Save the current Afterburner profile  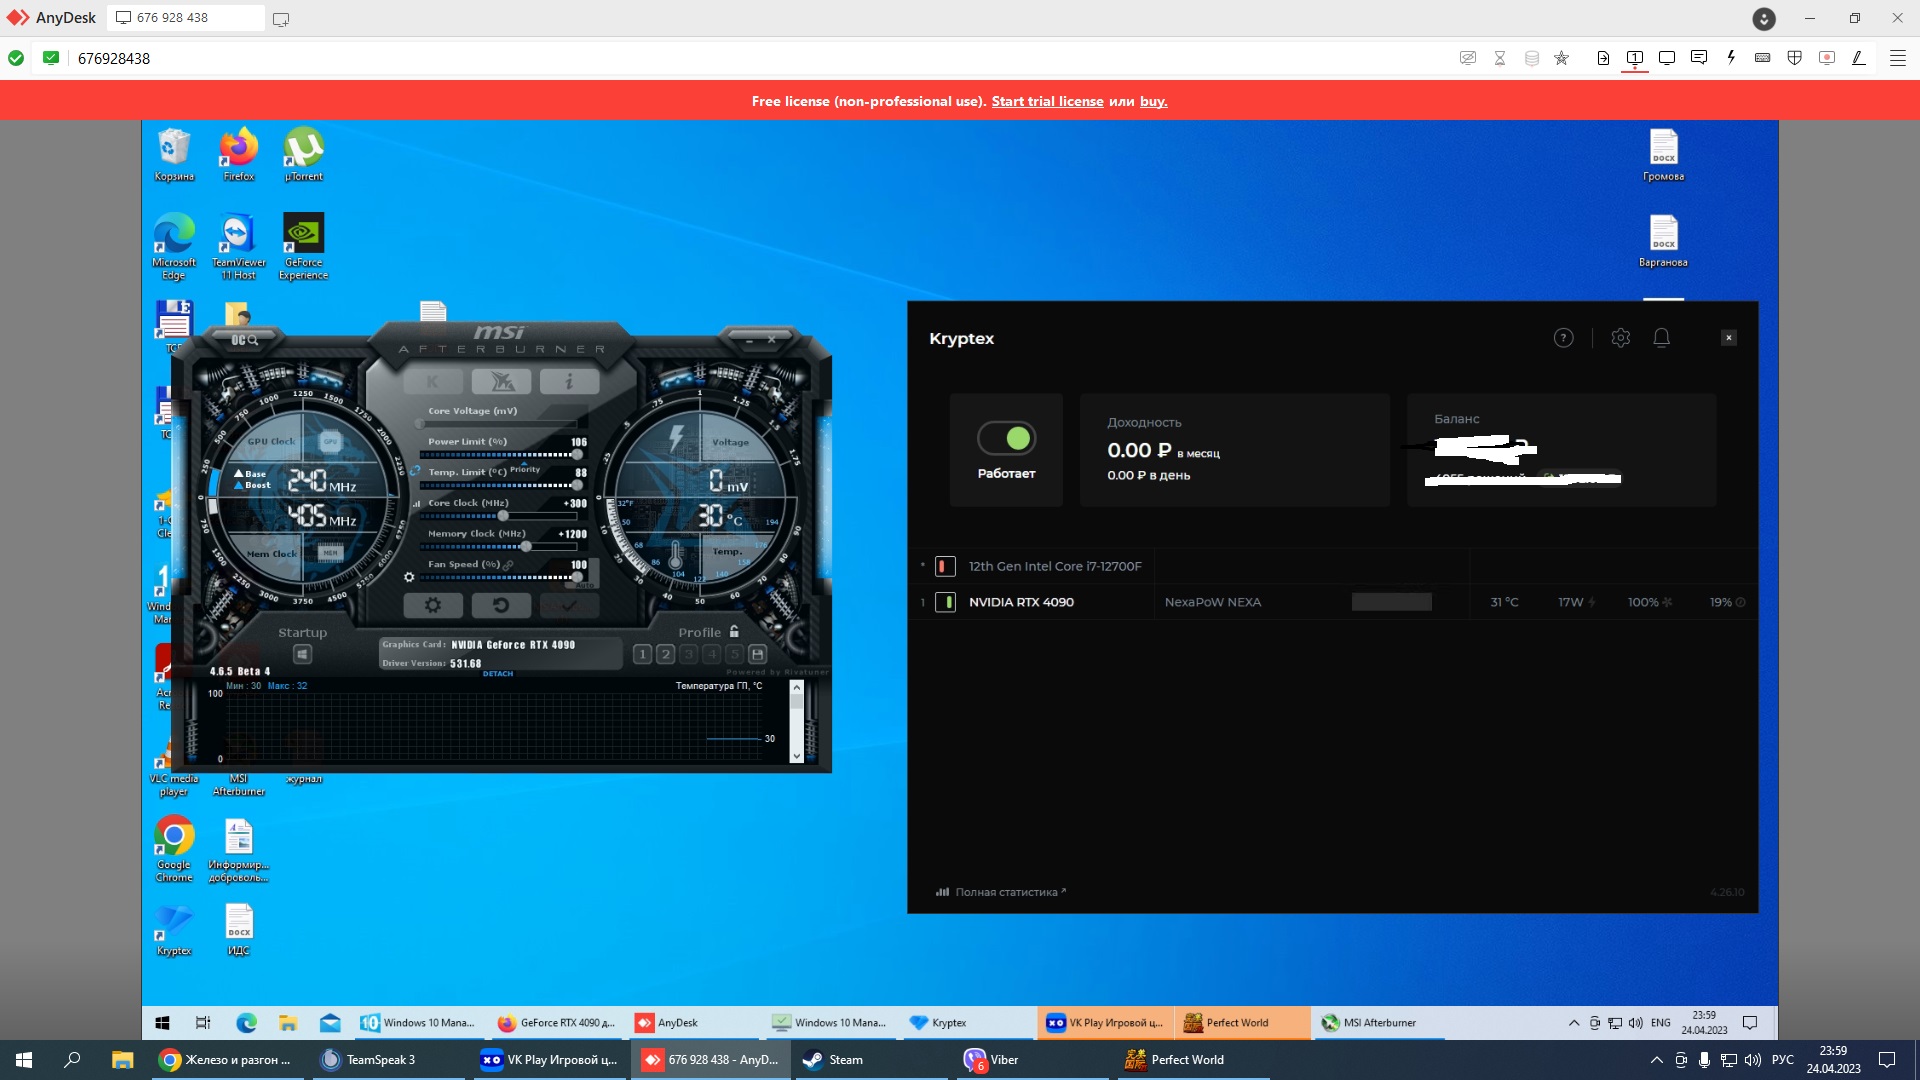[758, 654]
